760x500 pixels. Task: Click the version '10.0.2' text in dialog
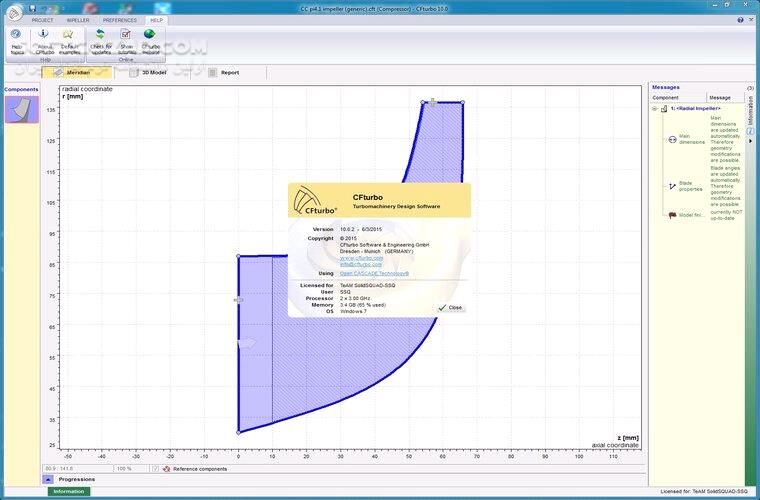tap(347, 229)
